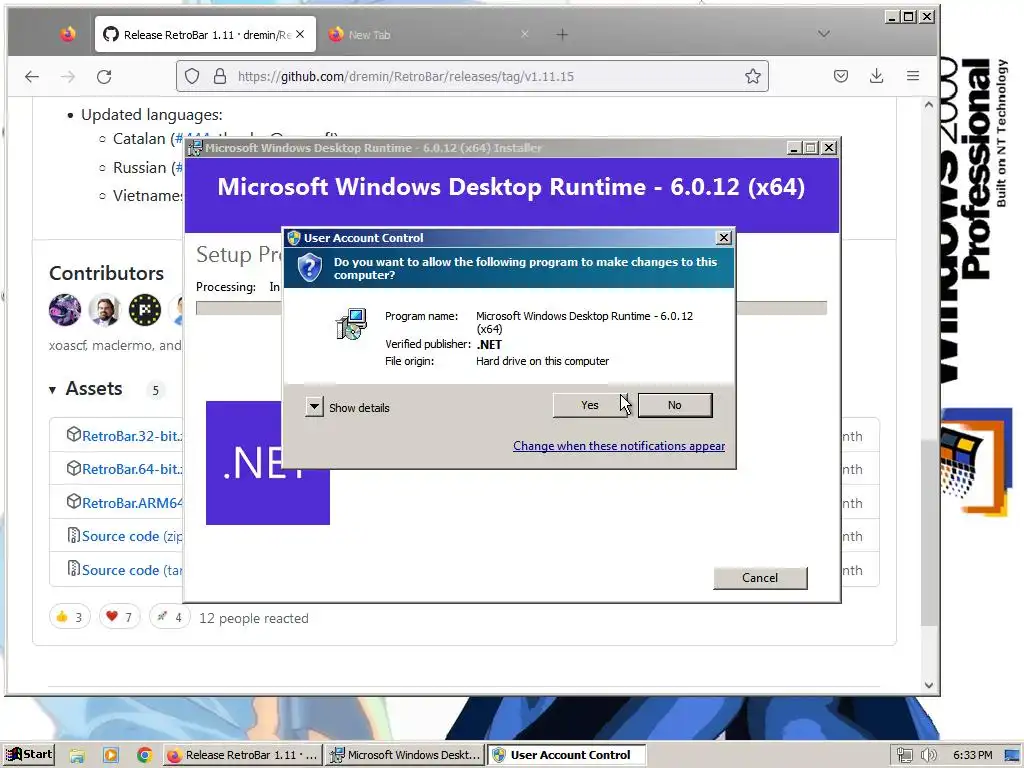This screenshot has height=768, width=1024.
Task: Collapse the Assets section triangle
Action: tap(52, 390)
